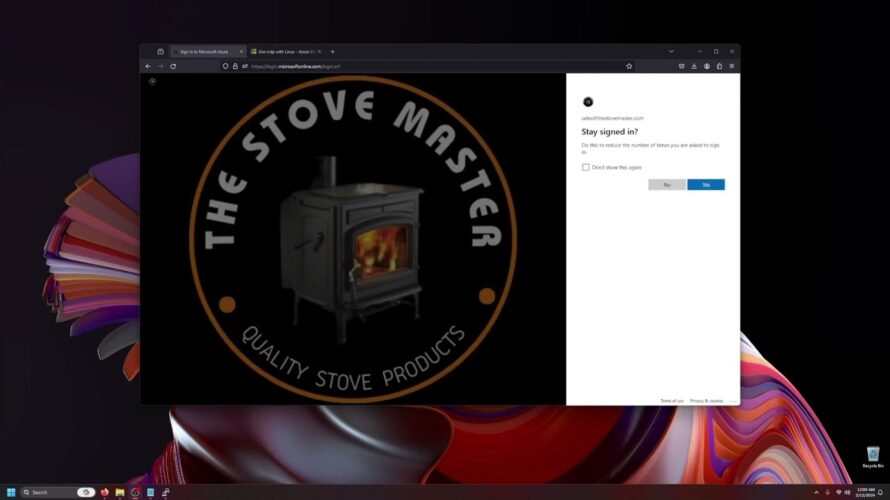890x500 pixels.
Task: Click the microphone tray icon
Action: [x=828, y=492]
